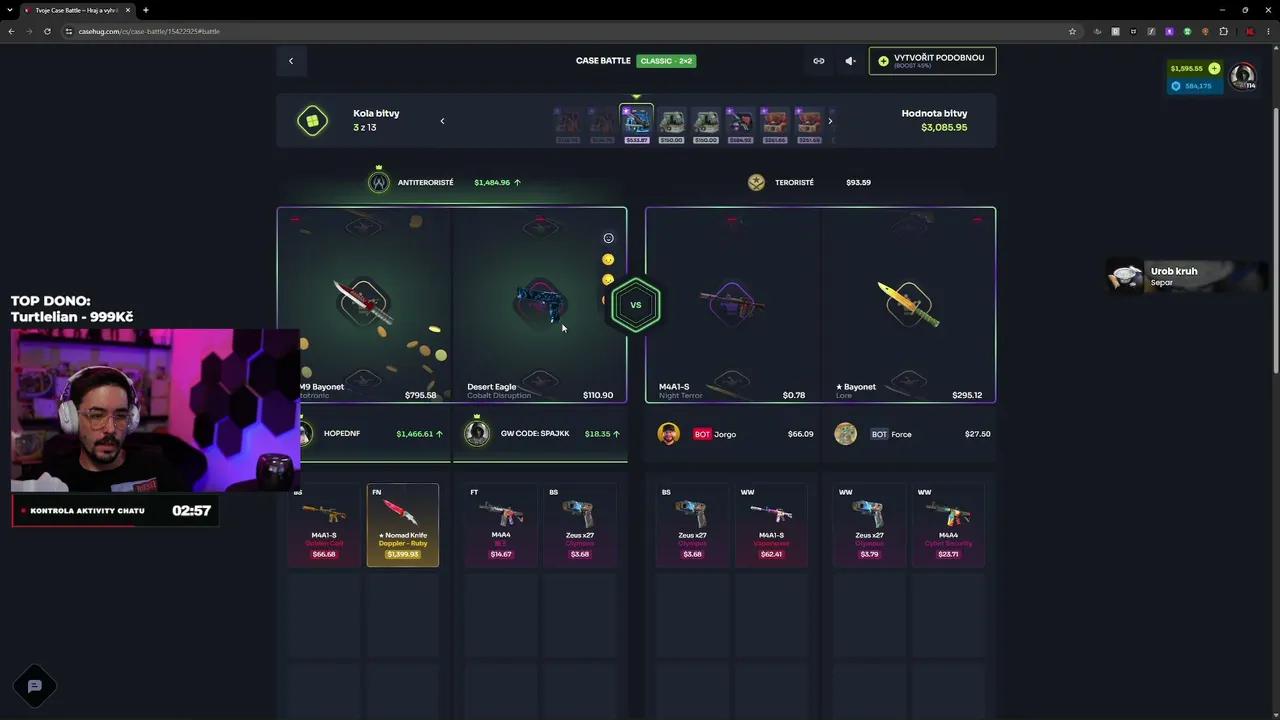Select the Zeus x27 $3.79 card

[x=869, y=525]
